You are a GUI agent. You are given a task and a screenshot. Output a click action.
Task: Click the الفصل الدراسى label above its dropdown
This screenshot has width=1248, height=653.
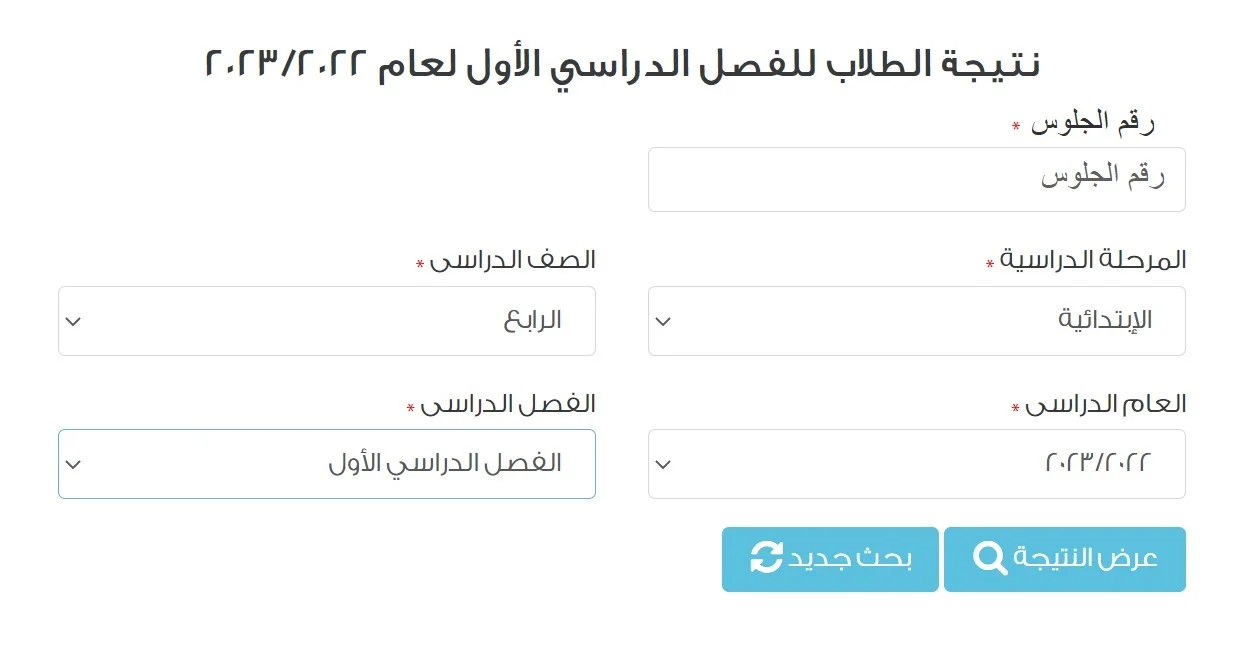click(509, 404)
